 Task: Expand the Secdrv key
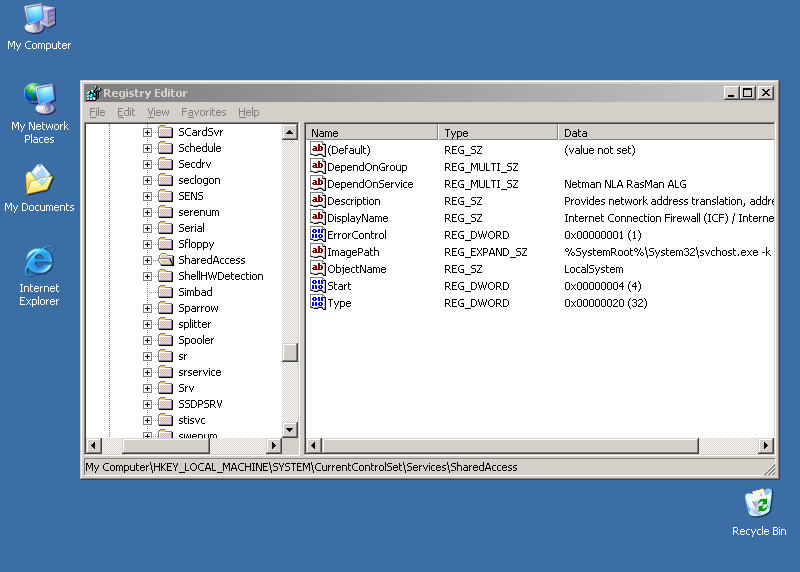[x=147, y=164]
